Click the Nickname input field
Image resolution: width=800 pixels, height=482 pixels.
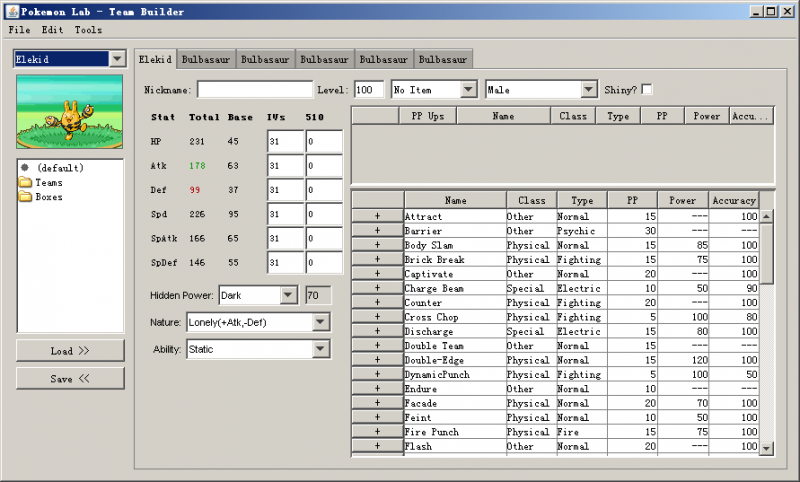(255, 89)
